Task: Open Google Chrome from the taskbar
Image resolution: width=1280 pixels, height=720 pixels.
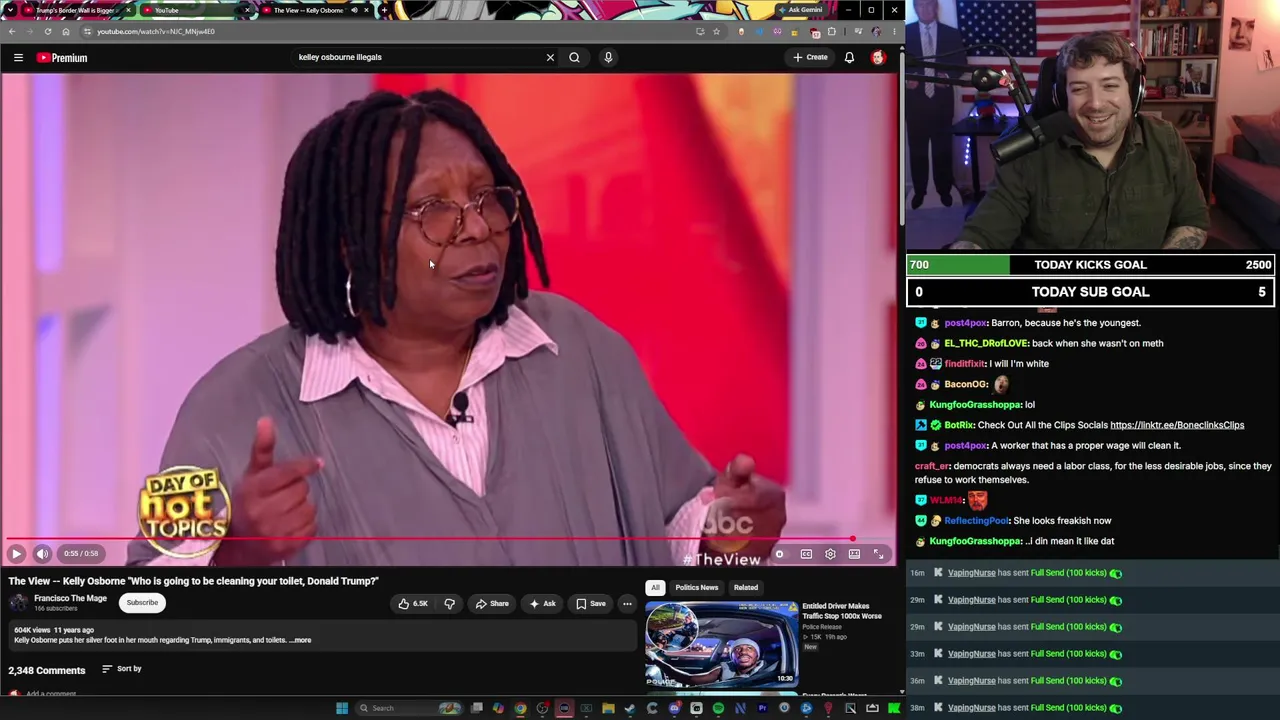Action: pyautogui.click(x=520, y=708)
